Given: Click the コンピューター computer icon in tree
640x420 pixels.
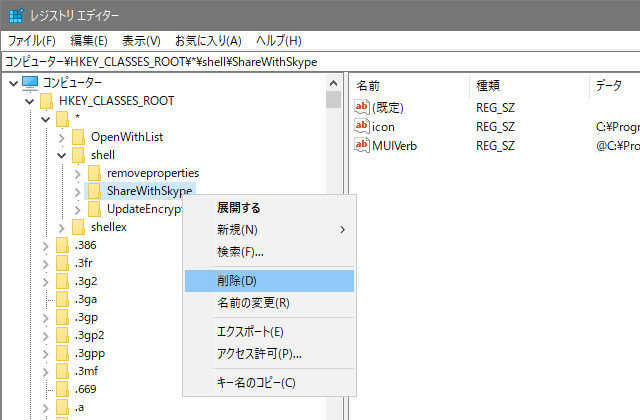Looking at the screenshot, I should [30, 82].
